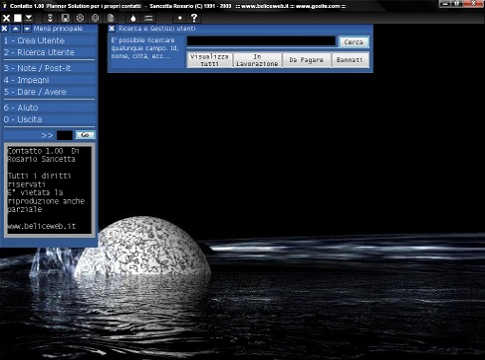This screenshot has height=360, width=485.
Task: Click the In Lavorazione button
Action: (x=257, y=60)
